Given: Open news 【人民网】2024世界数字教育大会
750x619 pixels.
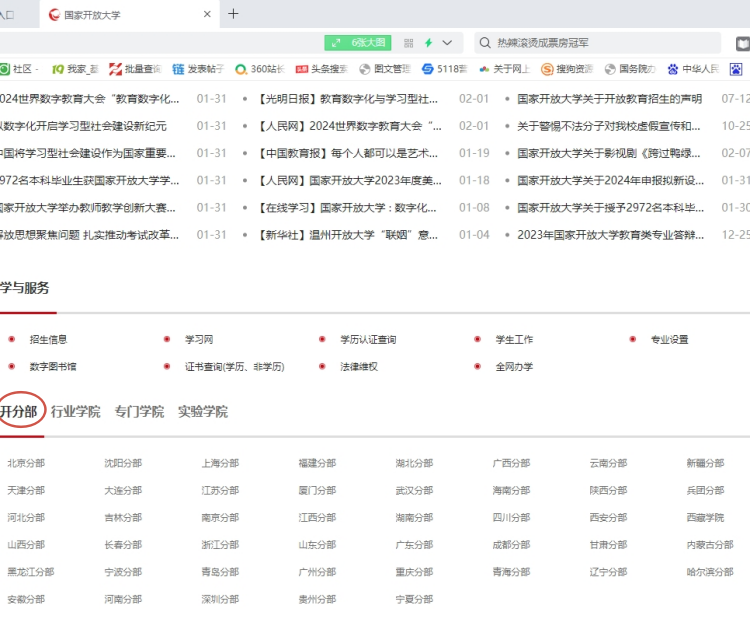Looking at the screenshot, I should [349, 126].
